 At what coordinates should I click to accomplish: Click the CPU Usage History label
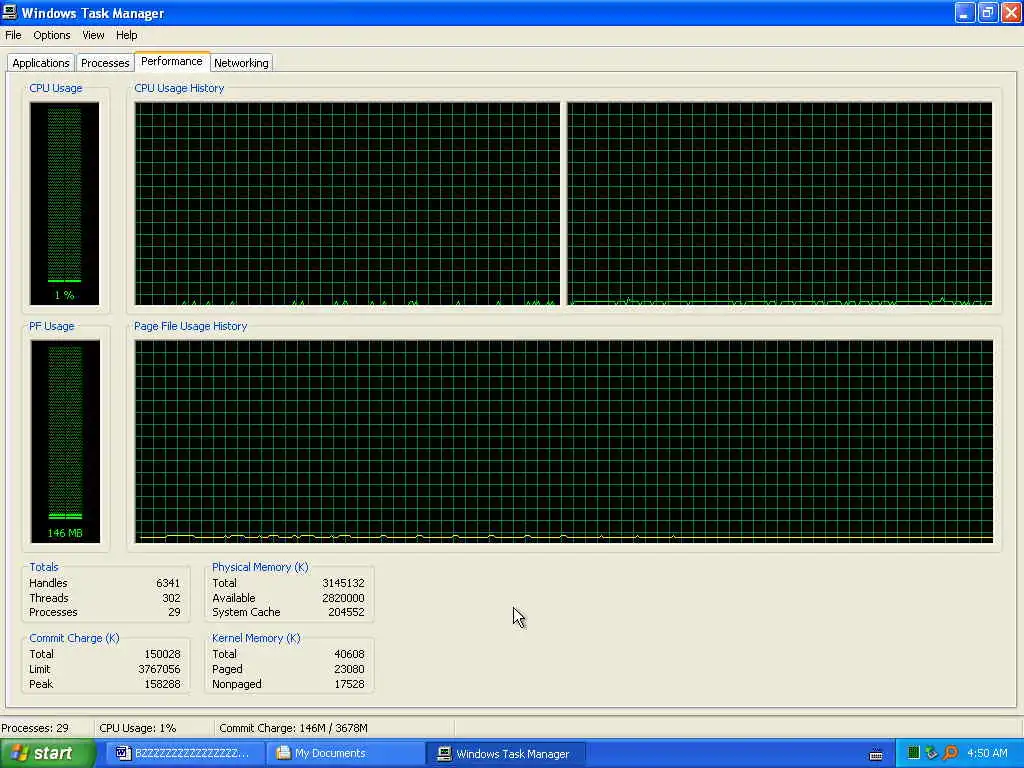click(179, 88)
